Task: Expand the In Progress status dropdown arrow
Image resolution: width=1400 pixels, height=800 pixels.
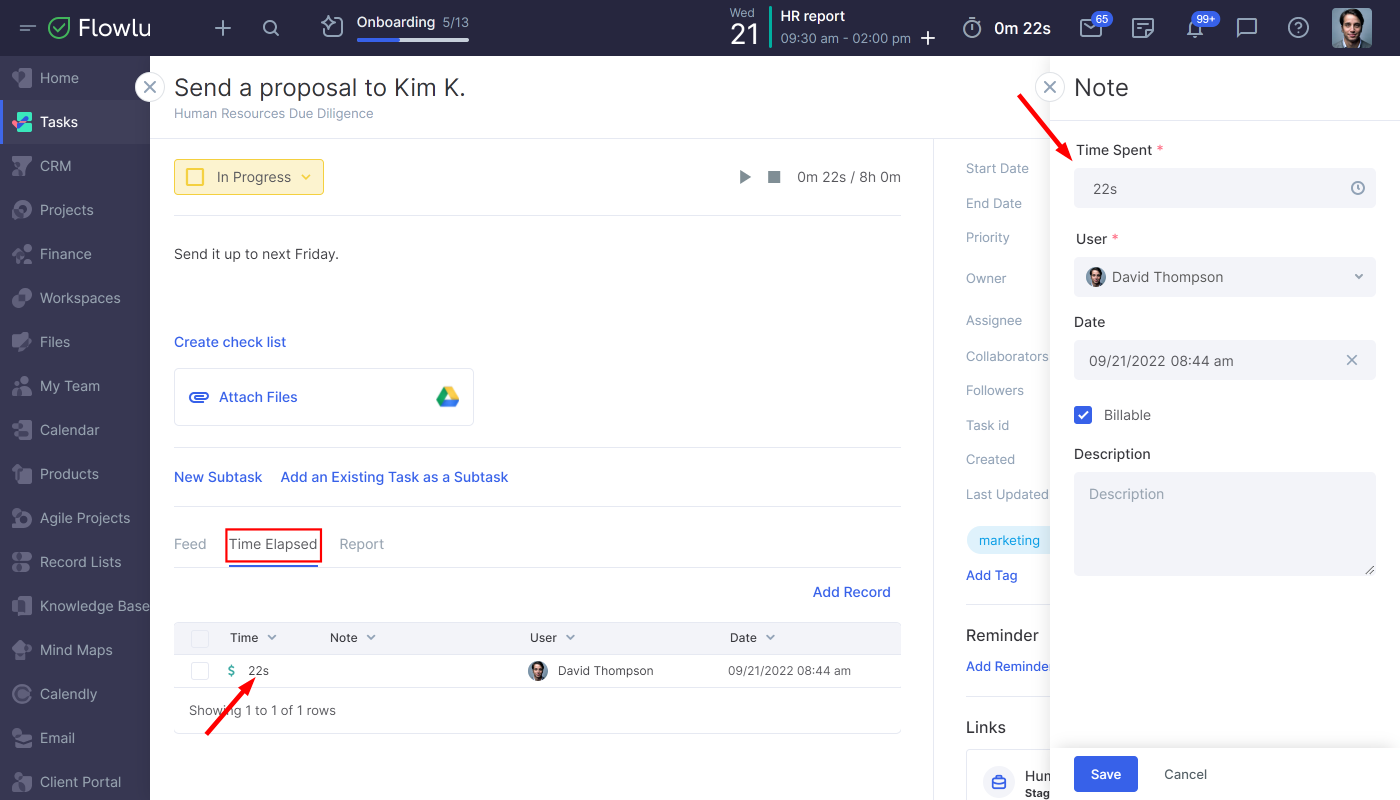Action: coord(306,177)
